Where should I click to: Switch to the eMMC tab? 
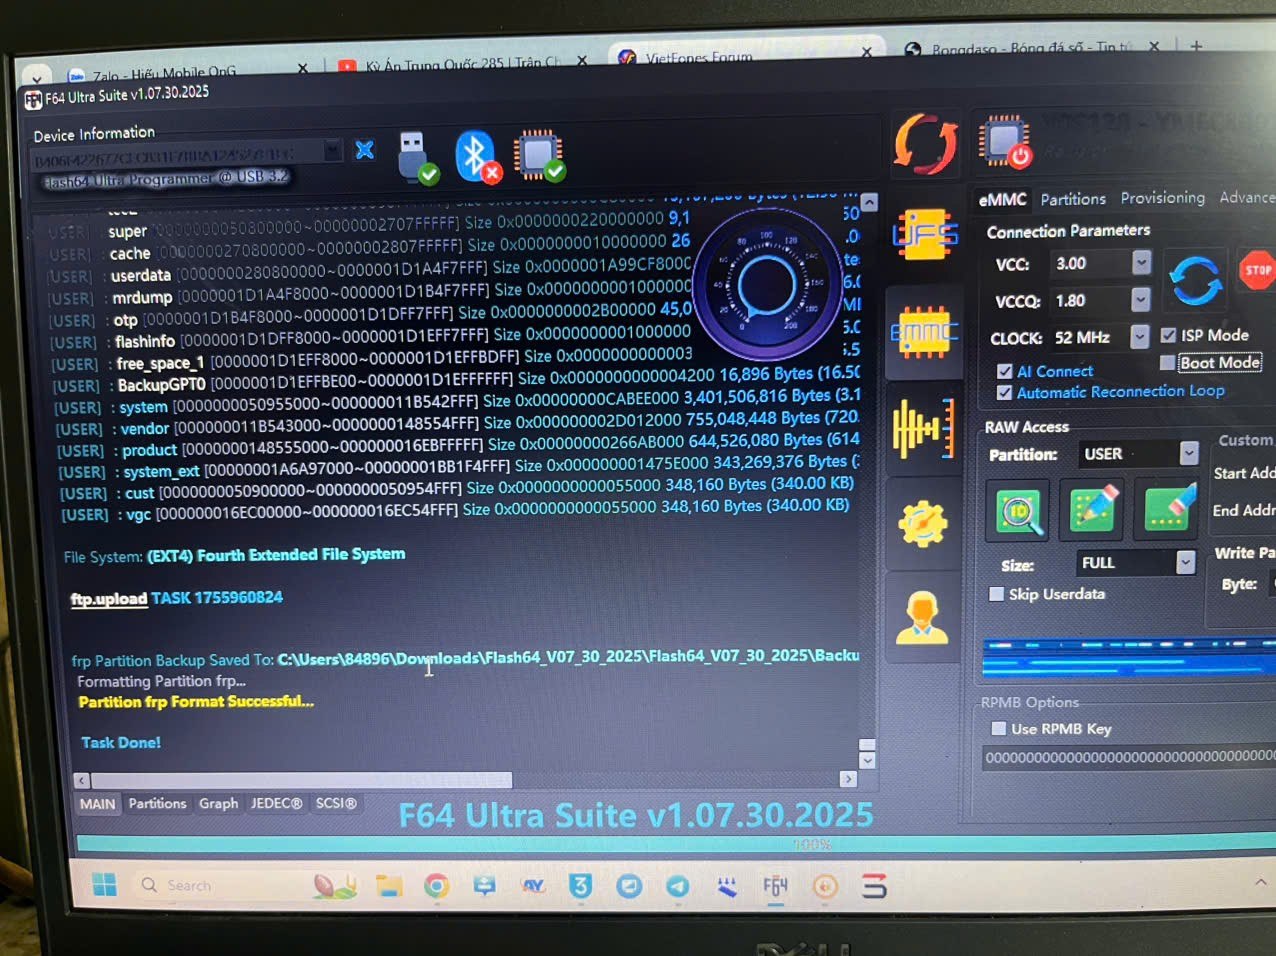coord(1002,199)
